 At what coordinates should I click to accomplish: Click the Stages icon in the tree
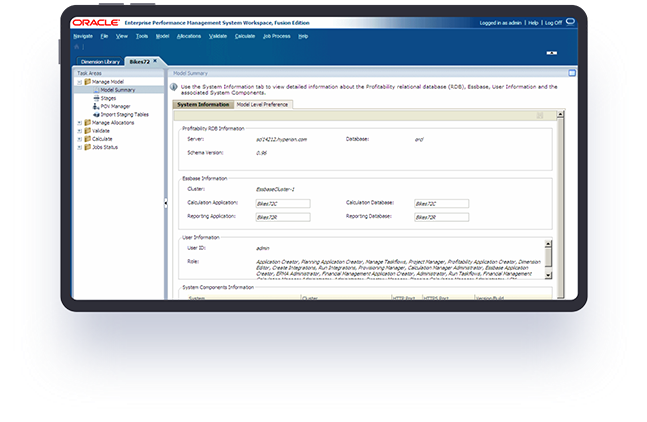pyautogui.click(x=97, y=98)
